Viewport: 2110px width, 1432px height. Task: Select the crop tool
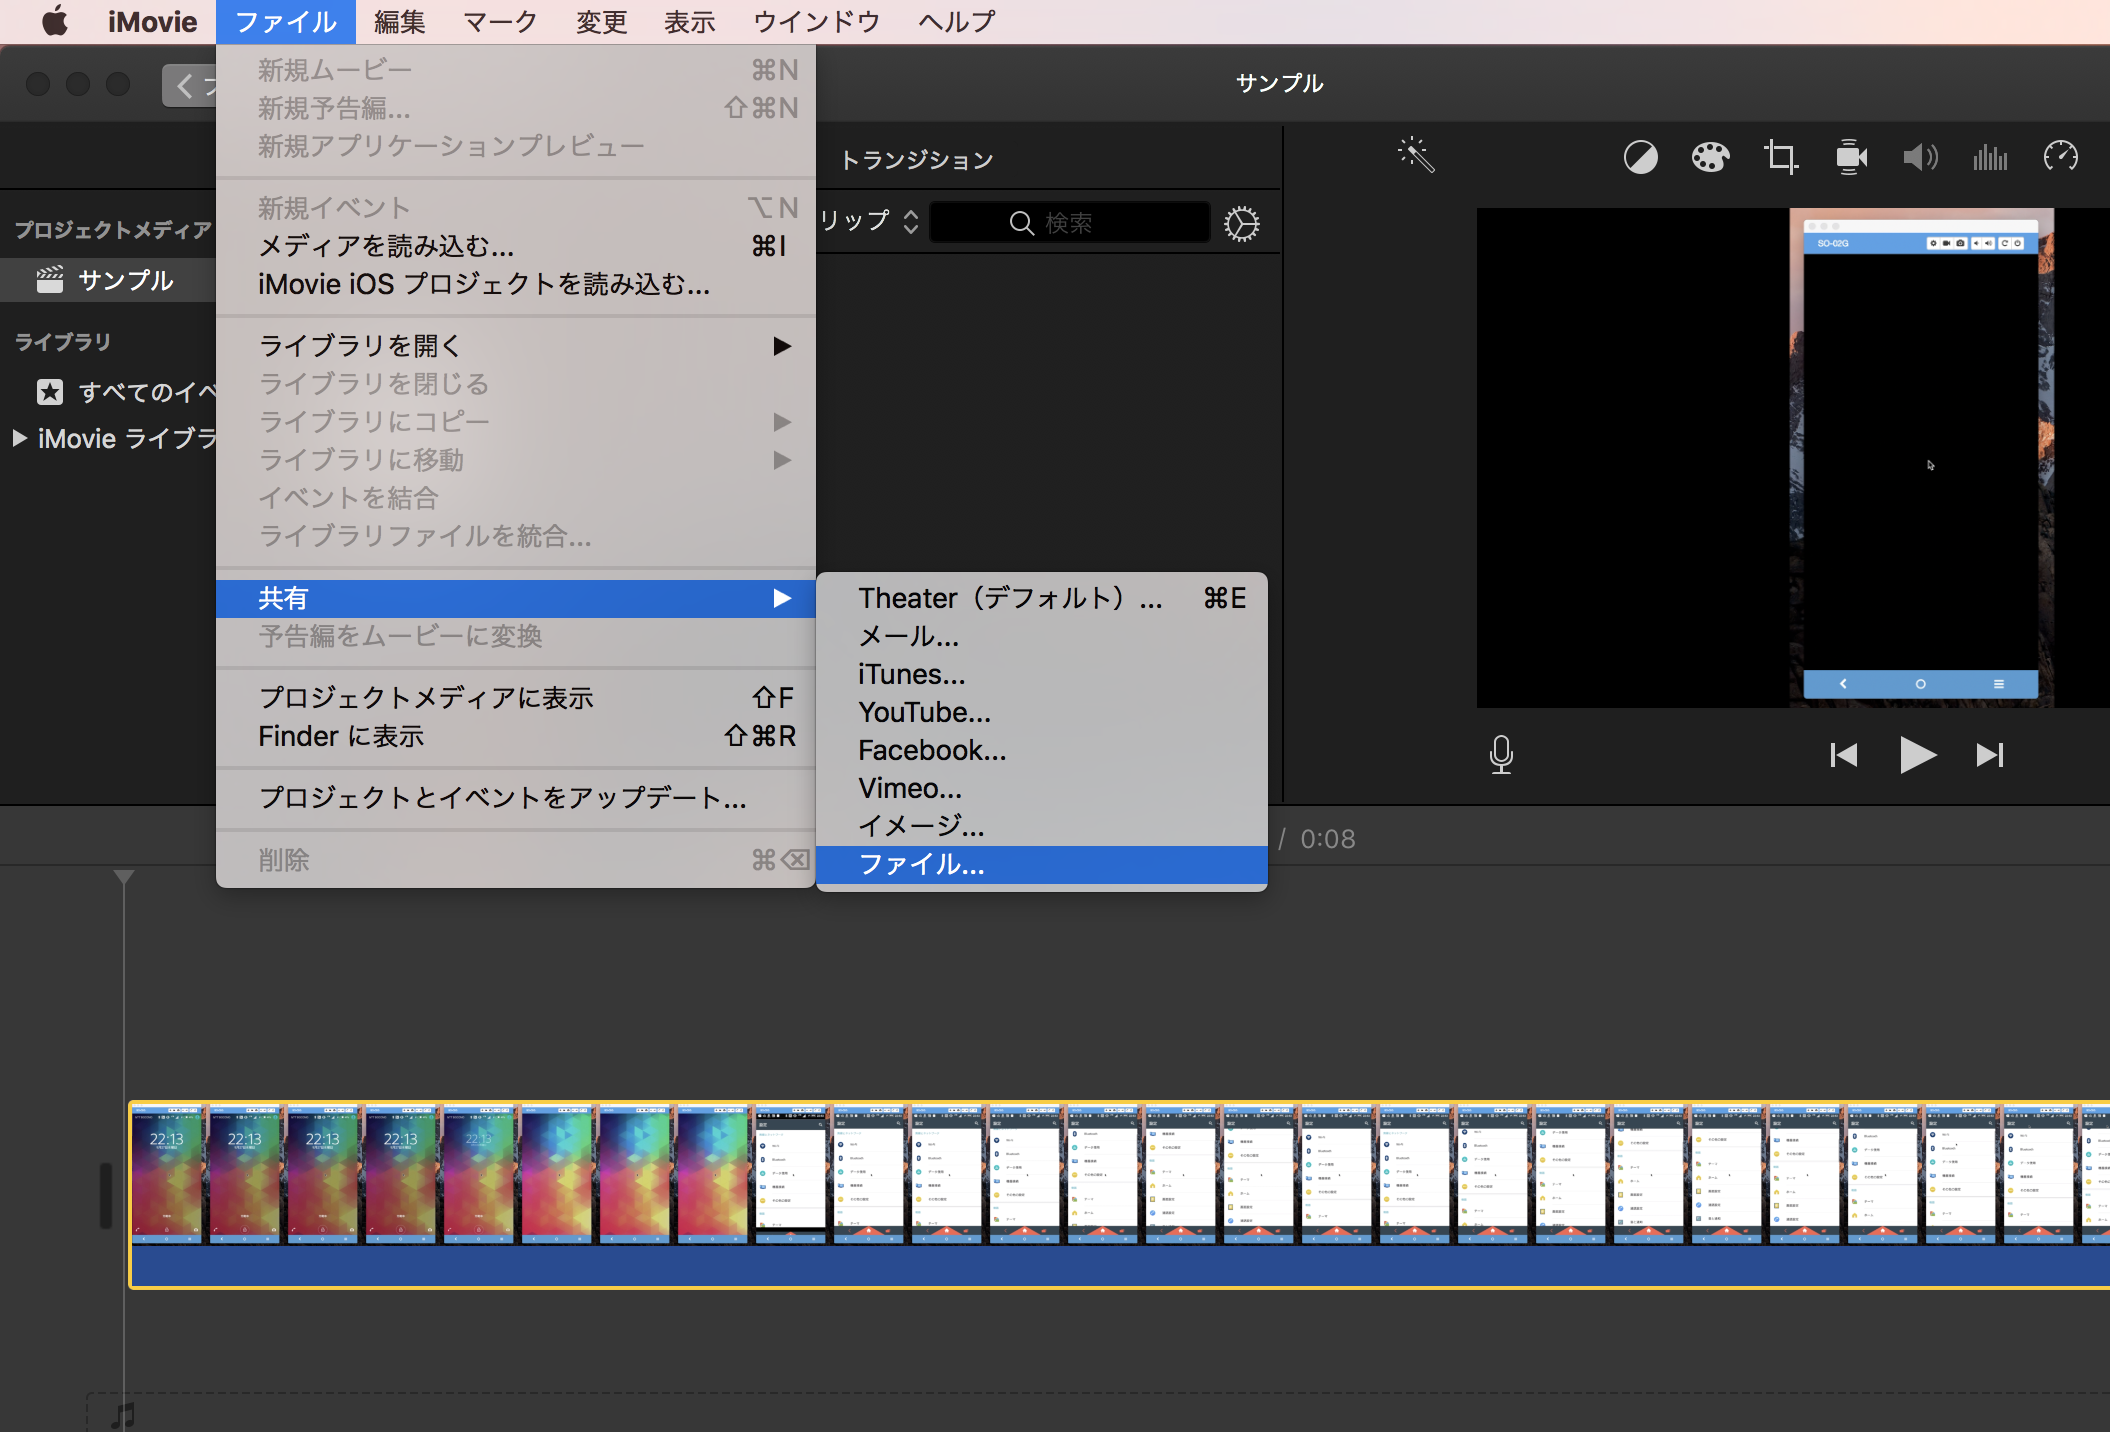coord(1780,157)
